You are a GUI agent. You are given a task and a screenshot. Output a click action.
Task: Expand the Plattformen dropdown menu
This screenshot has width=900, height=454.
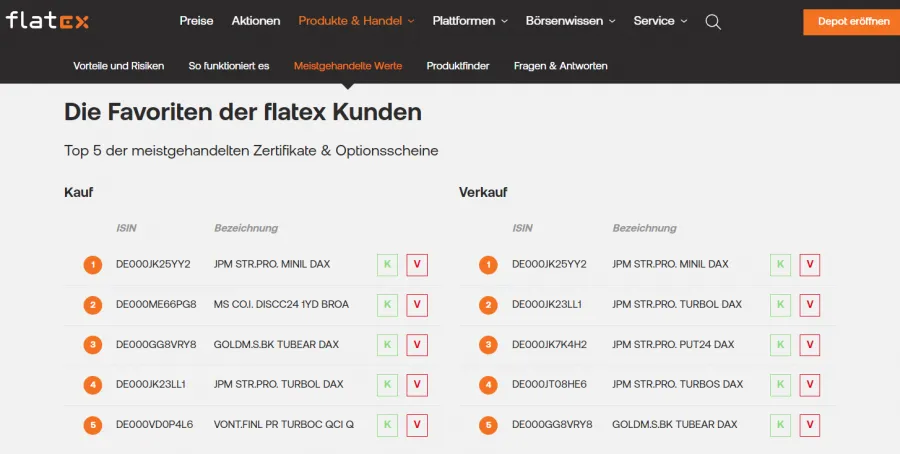[x=470, y=21]
